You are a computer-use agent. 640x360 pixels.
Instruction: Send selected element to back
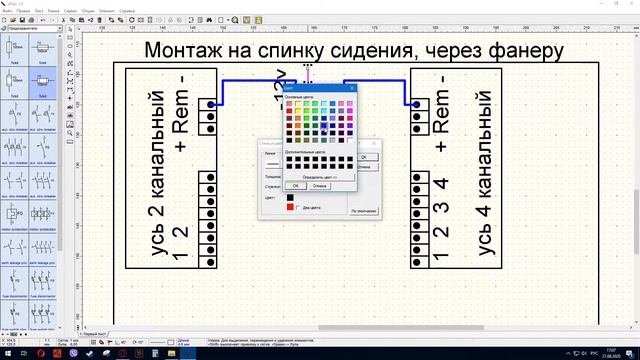pyautogui.click(x=120, y=20)
